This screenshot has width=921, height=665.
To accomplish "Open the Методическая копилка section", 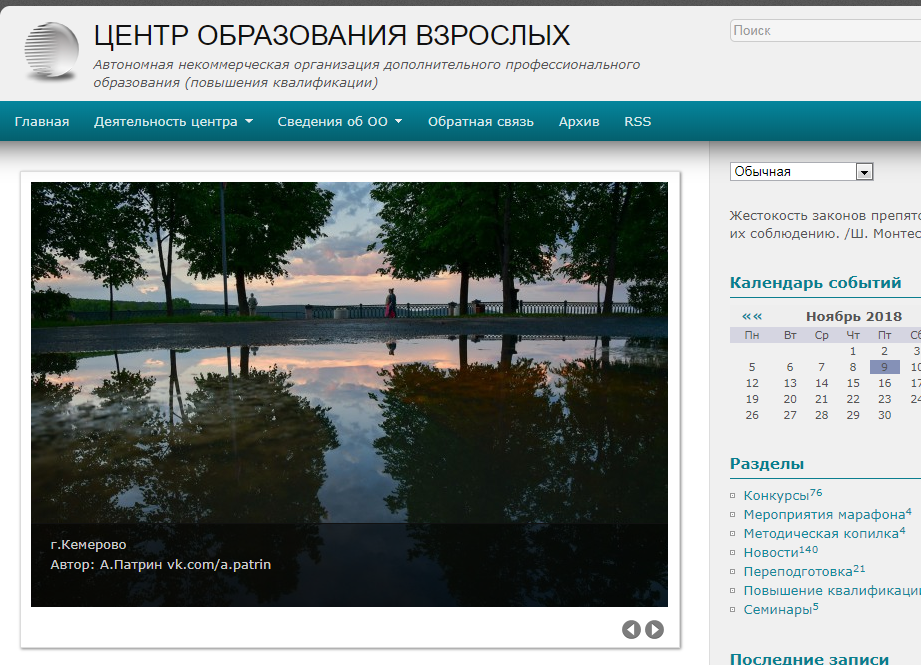I will click(820, 534).
